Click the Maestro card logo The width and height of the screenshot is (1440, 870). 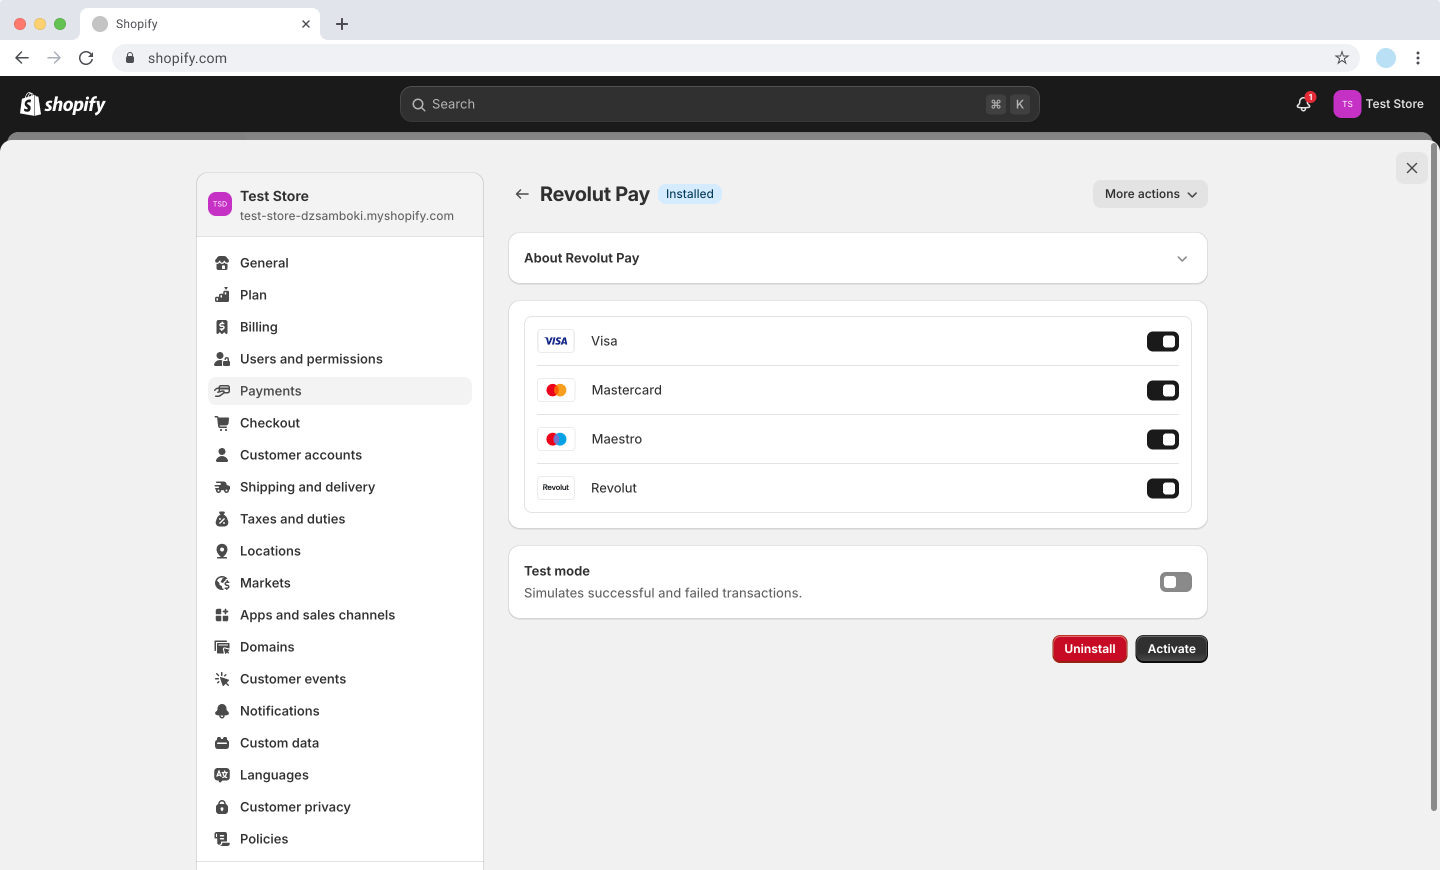pos(556,439)
